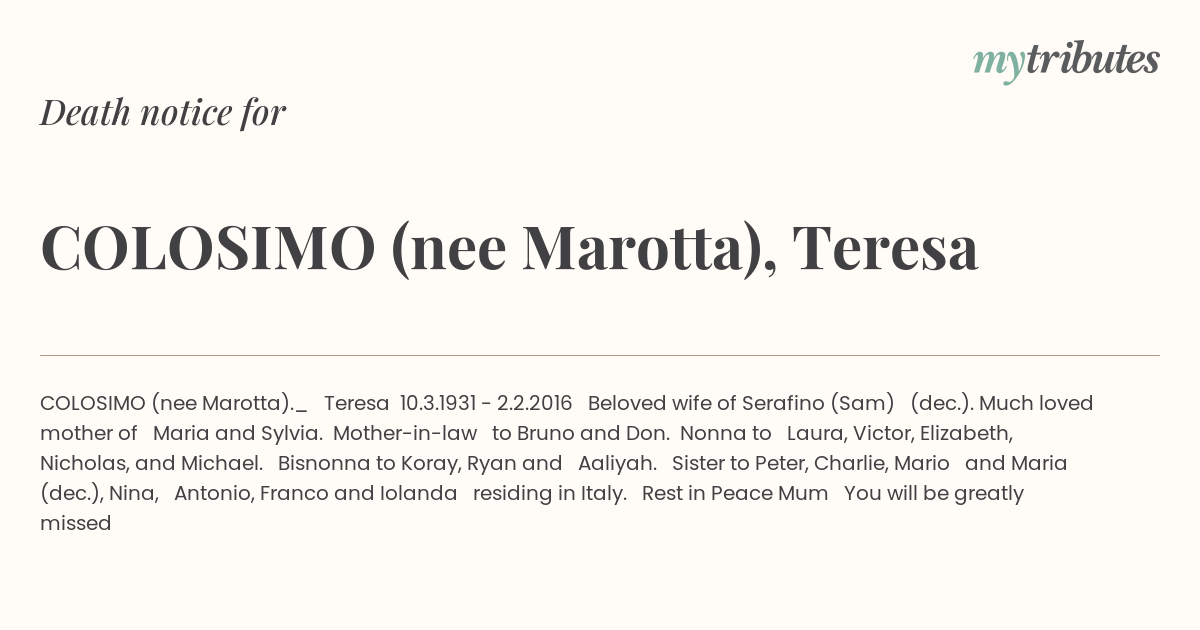The width and height of the screenshot is (1200, 630).
Task: Click 'residing in Italy' phrase
Action: coord(548,493)
